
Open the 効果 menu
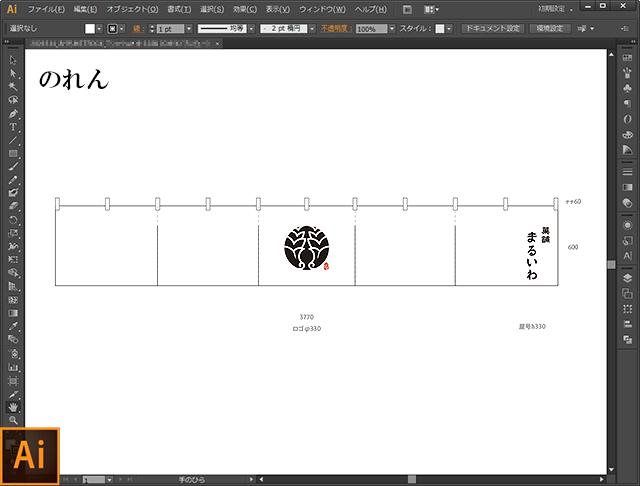click(245, 9)
